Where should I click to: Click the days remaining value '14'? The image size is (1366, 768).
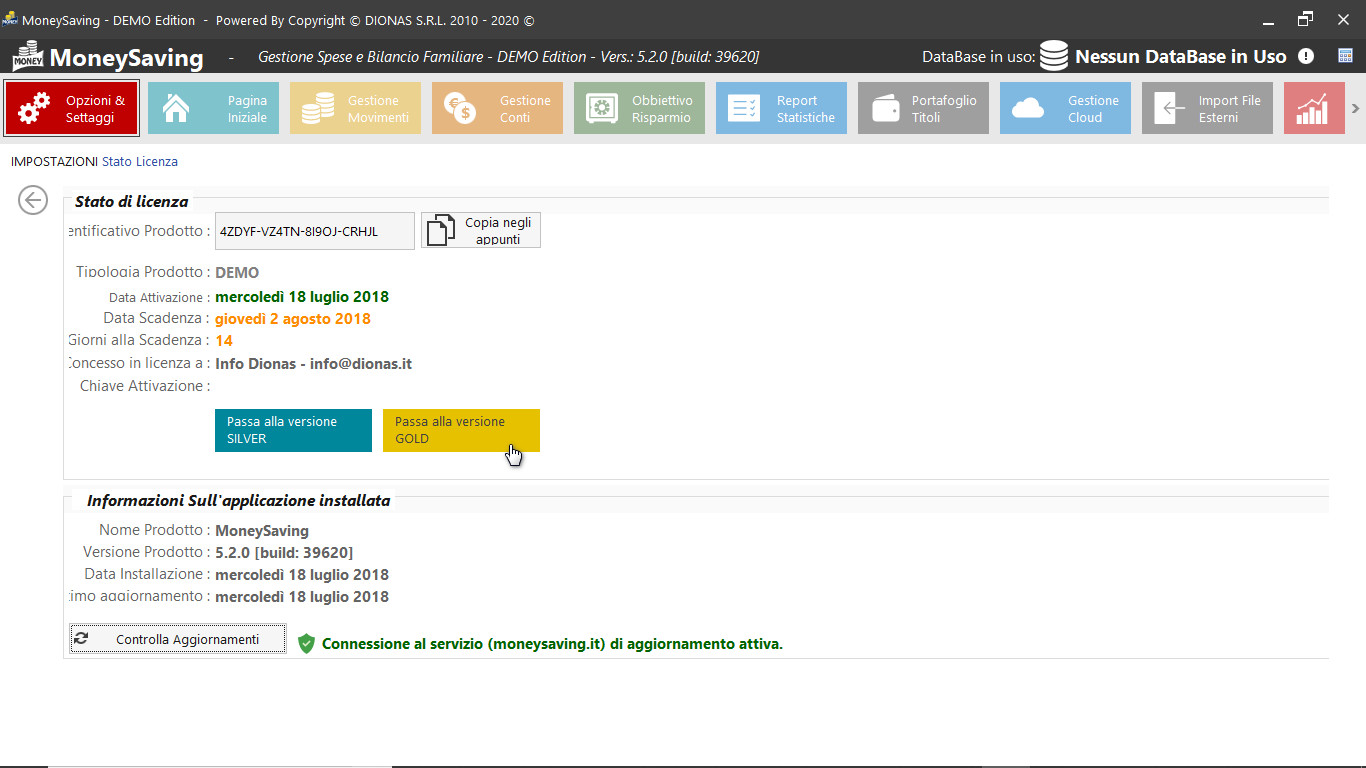coord(224,341)
